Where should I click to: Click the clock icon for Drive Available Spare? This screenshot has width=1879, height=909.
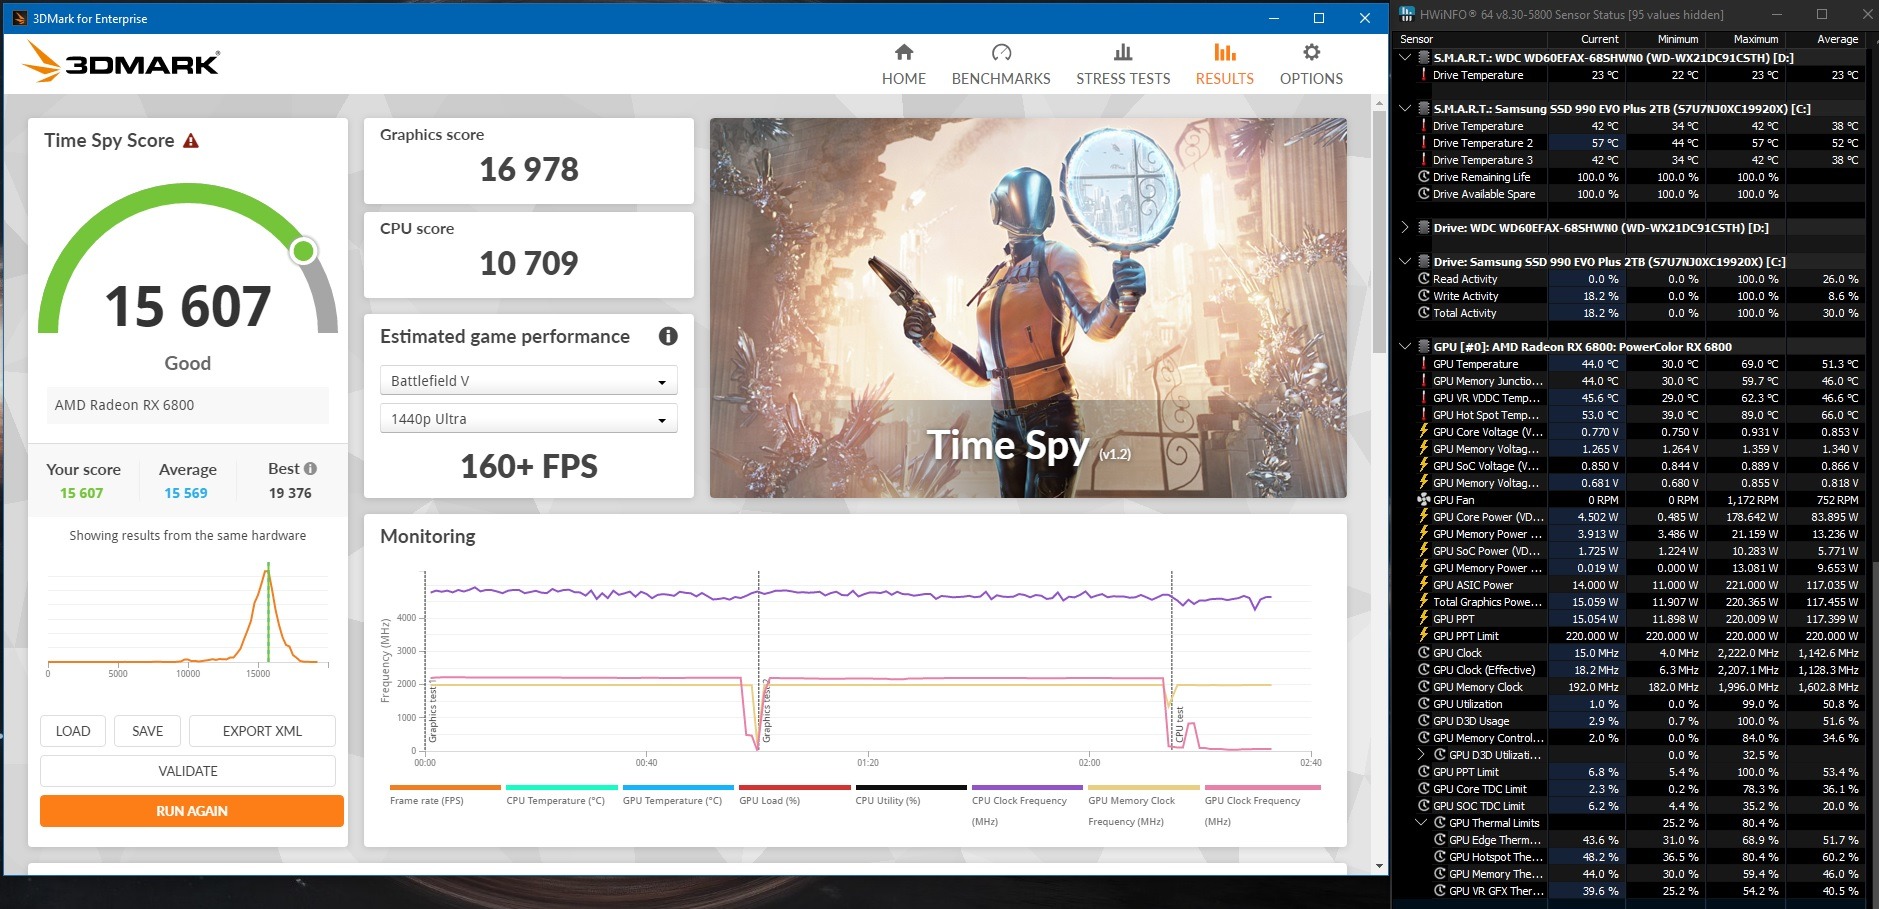coord(1424,194)
